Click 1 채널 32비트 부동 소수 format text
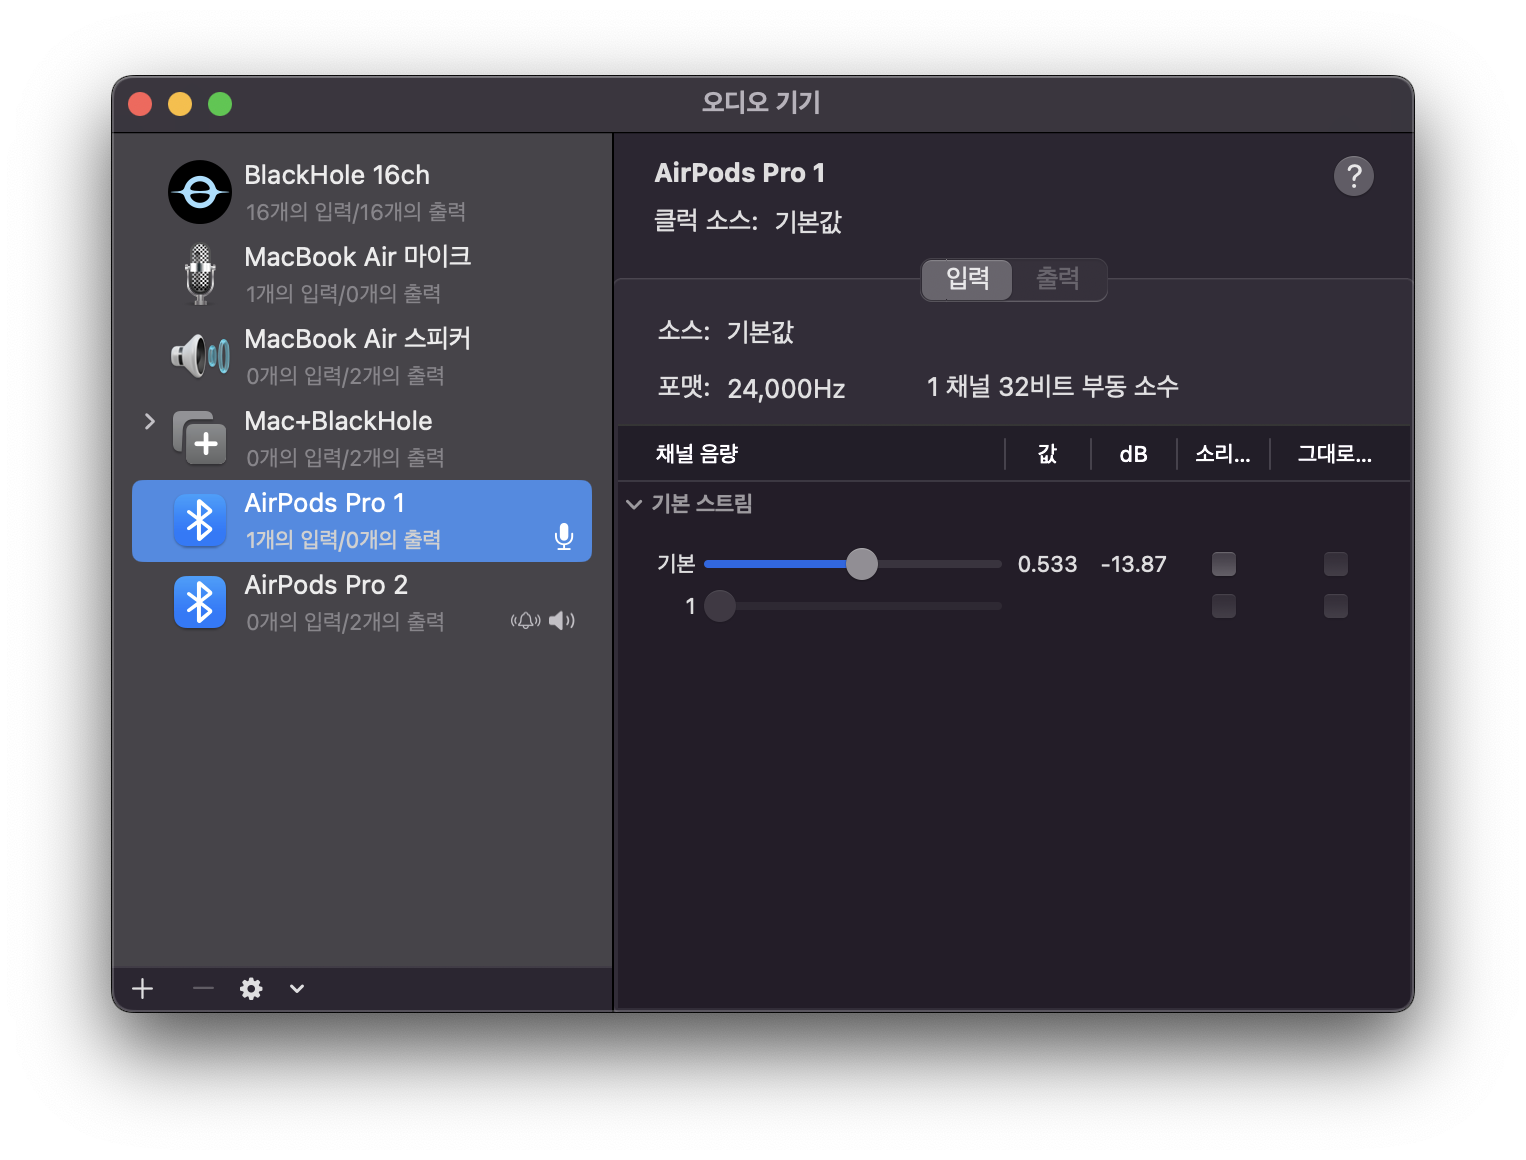This screenshot has height=1160, width=1526. pos(1052,387)
